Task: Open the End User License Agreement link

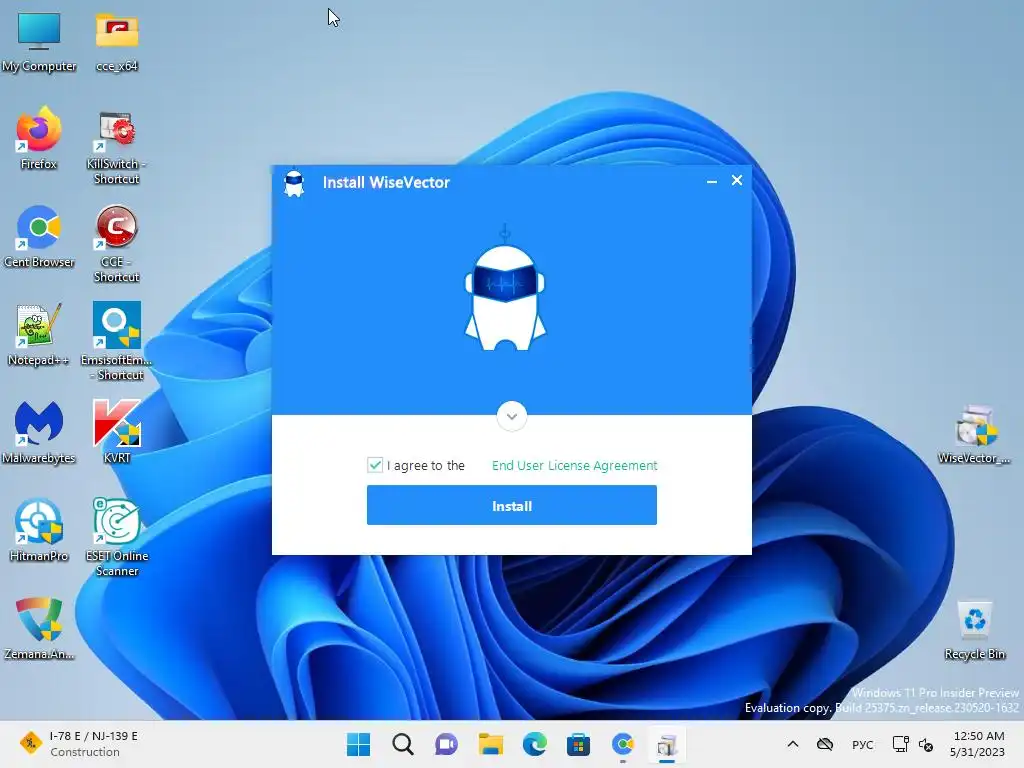Action: pos(574,465)
